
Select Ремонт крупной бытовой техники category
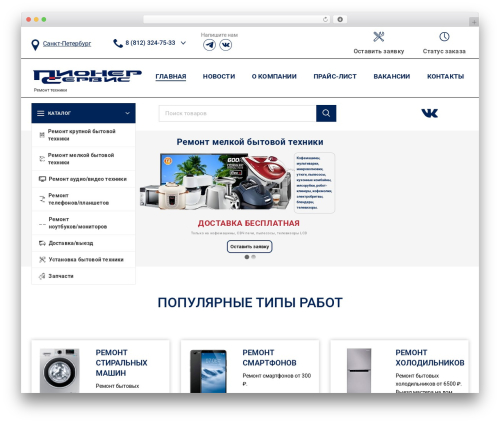click(83, 135)
